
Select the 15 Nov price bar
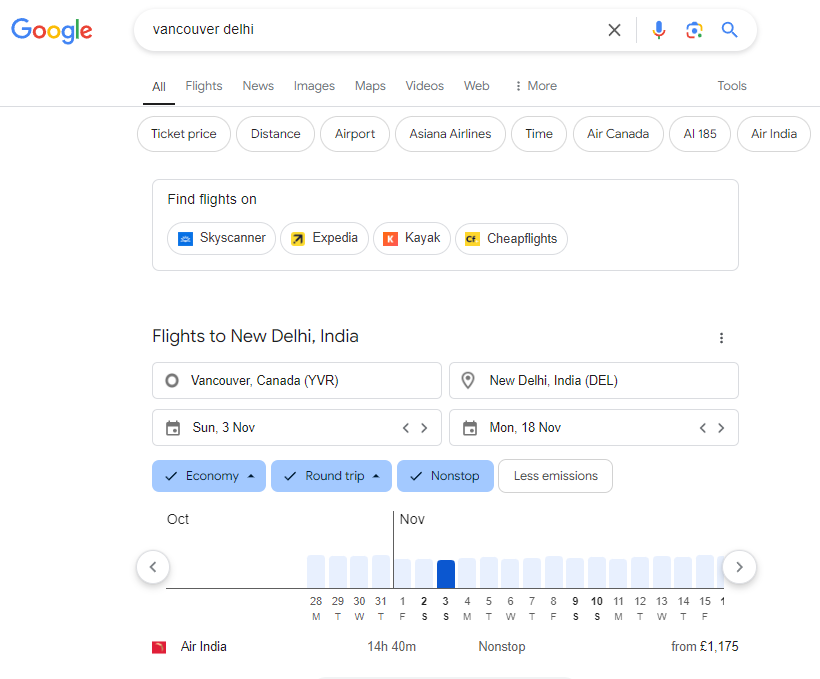coord(705,572)
